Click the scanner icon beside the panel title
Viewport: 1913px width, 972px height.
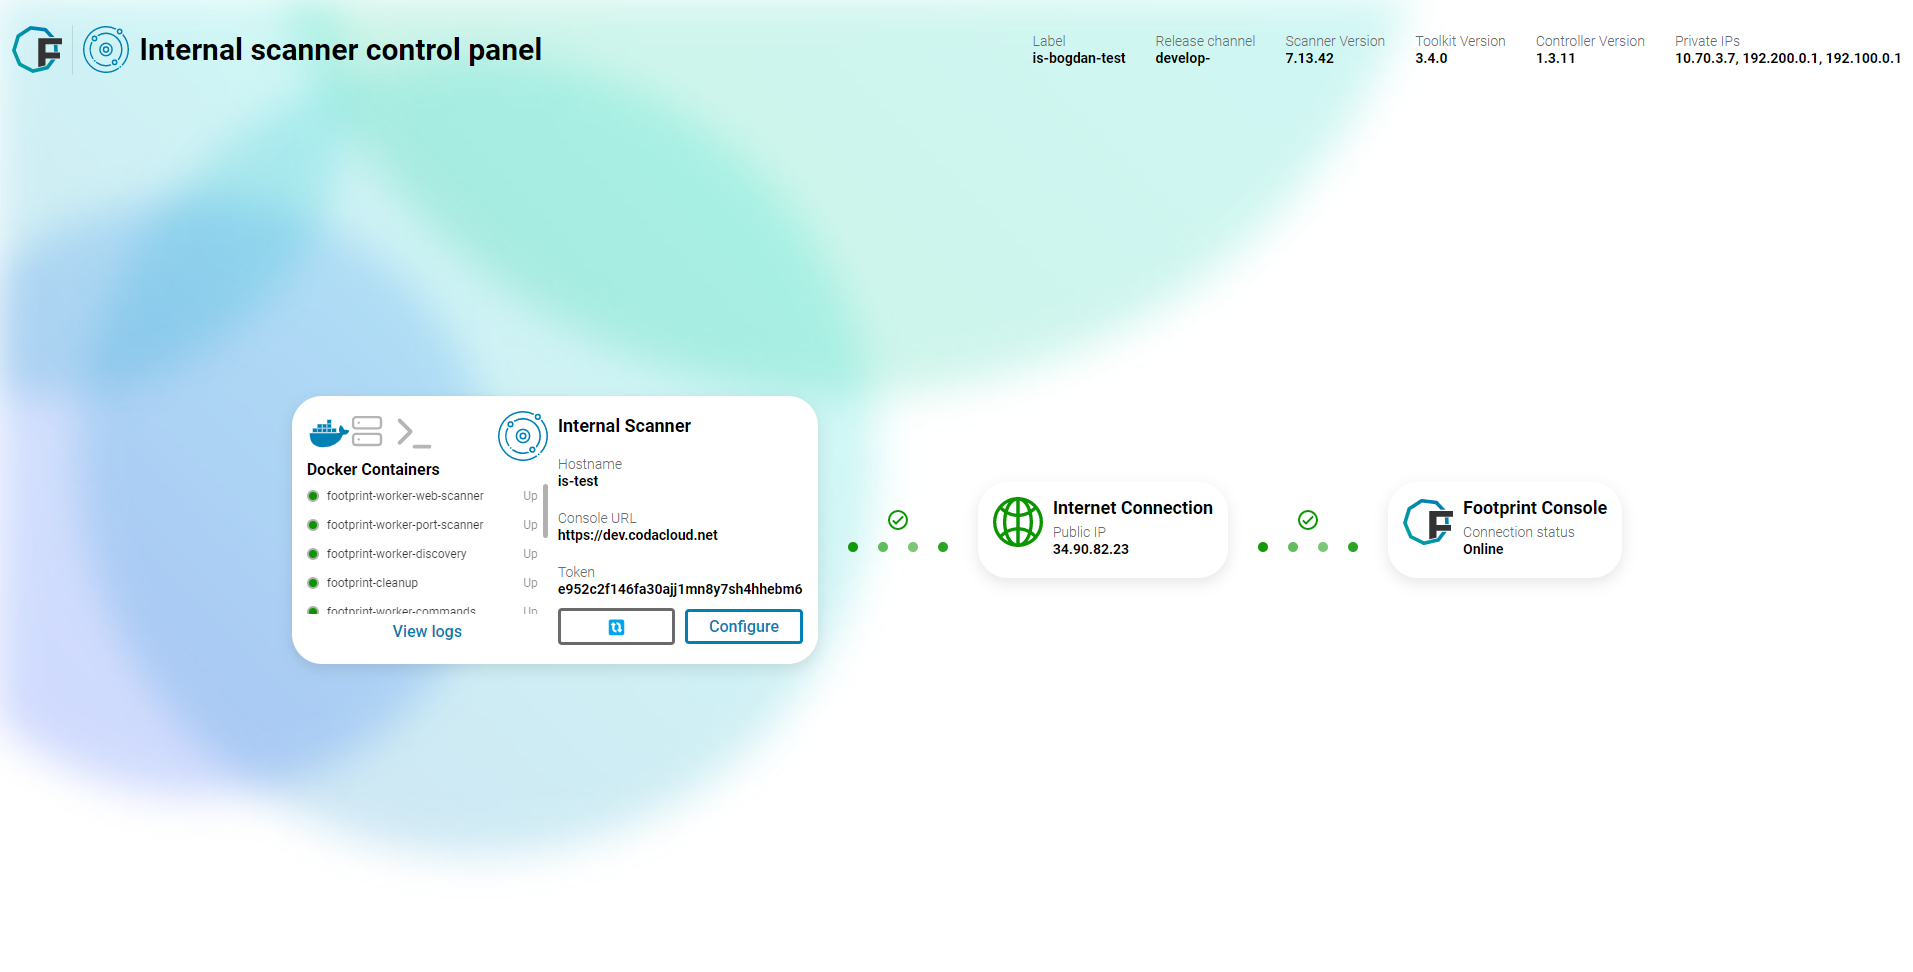pyautogui.click(x=106, y=49)
